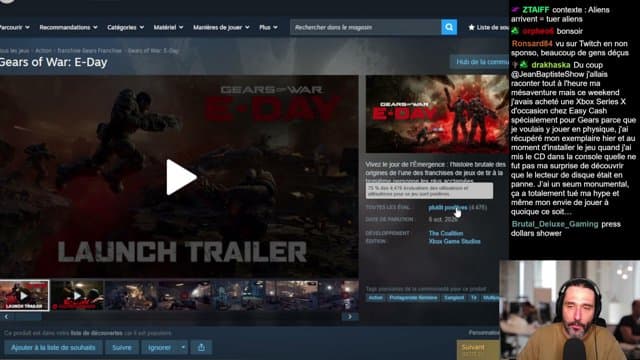Select the Protagoniste féminine tag
The width and height of the screenshot is (640, 360).
tap(413, 298)
